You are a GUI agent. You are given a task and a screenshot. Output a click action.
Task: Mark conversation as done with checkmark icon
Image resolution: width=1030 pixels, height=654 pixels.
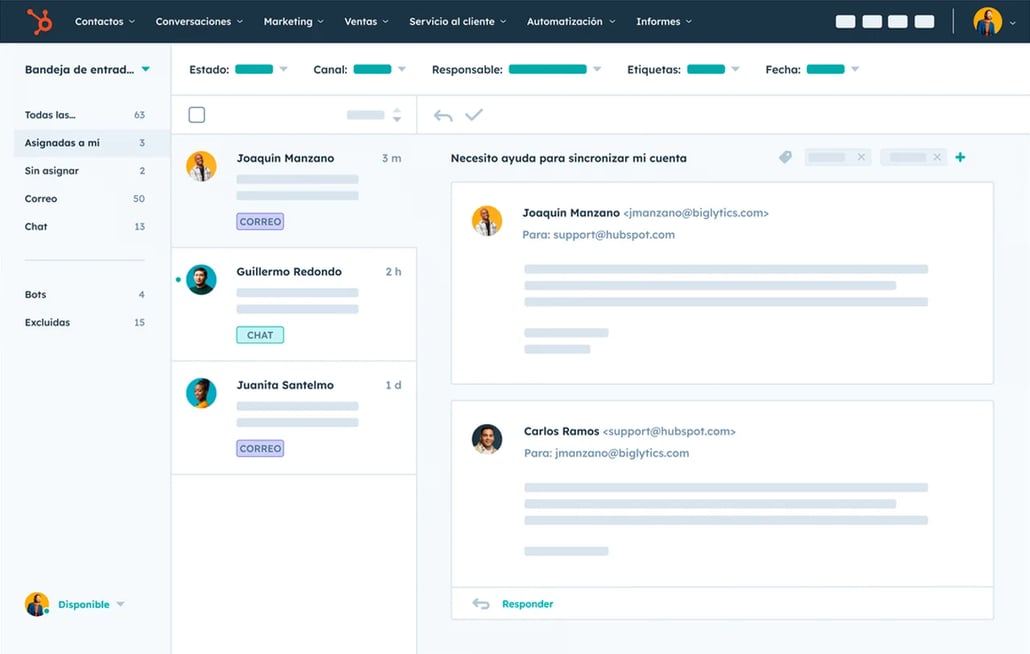[x=474, y=115]
